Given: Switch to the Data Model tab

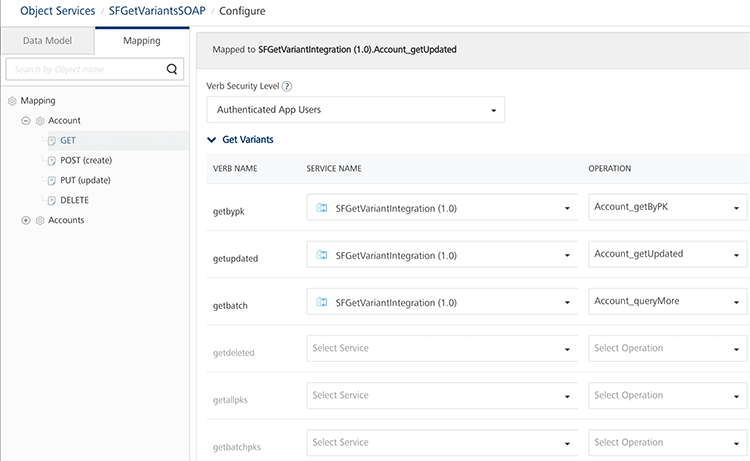Looking at the screenshot, I should (x=47, y=41).
